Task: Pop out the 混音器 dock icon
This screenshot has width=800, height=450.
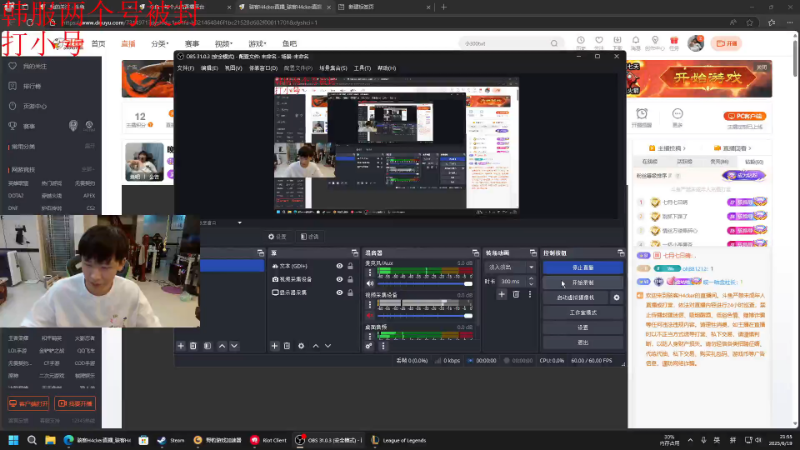Action: pos(476,253)
